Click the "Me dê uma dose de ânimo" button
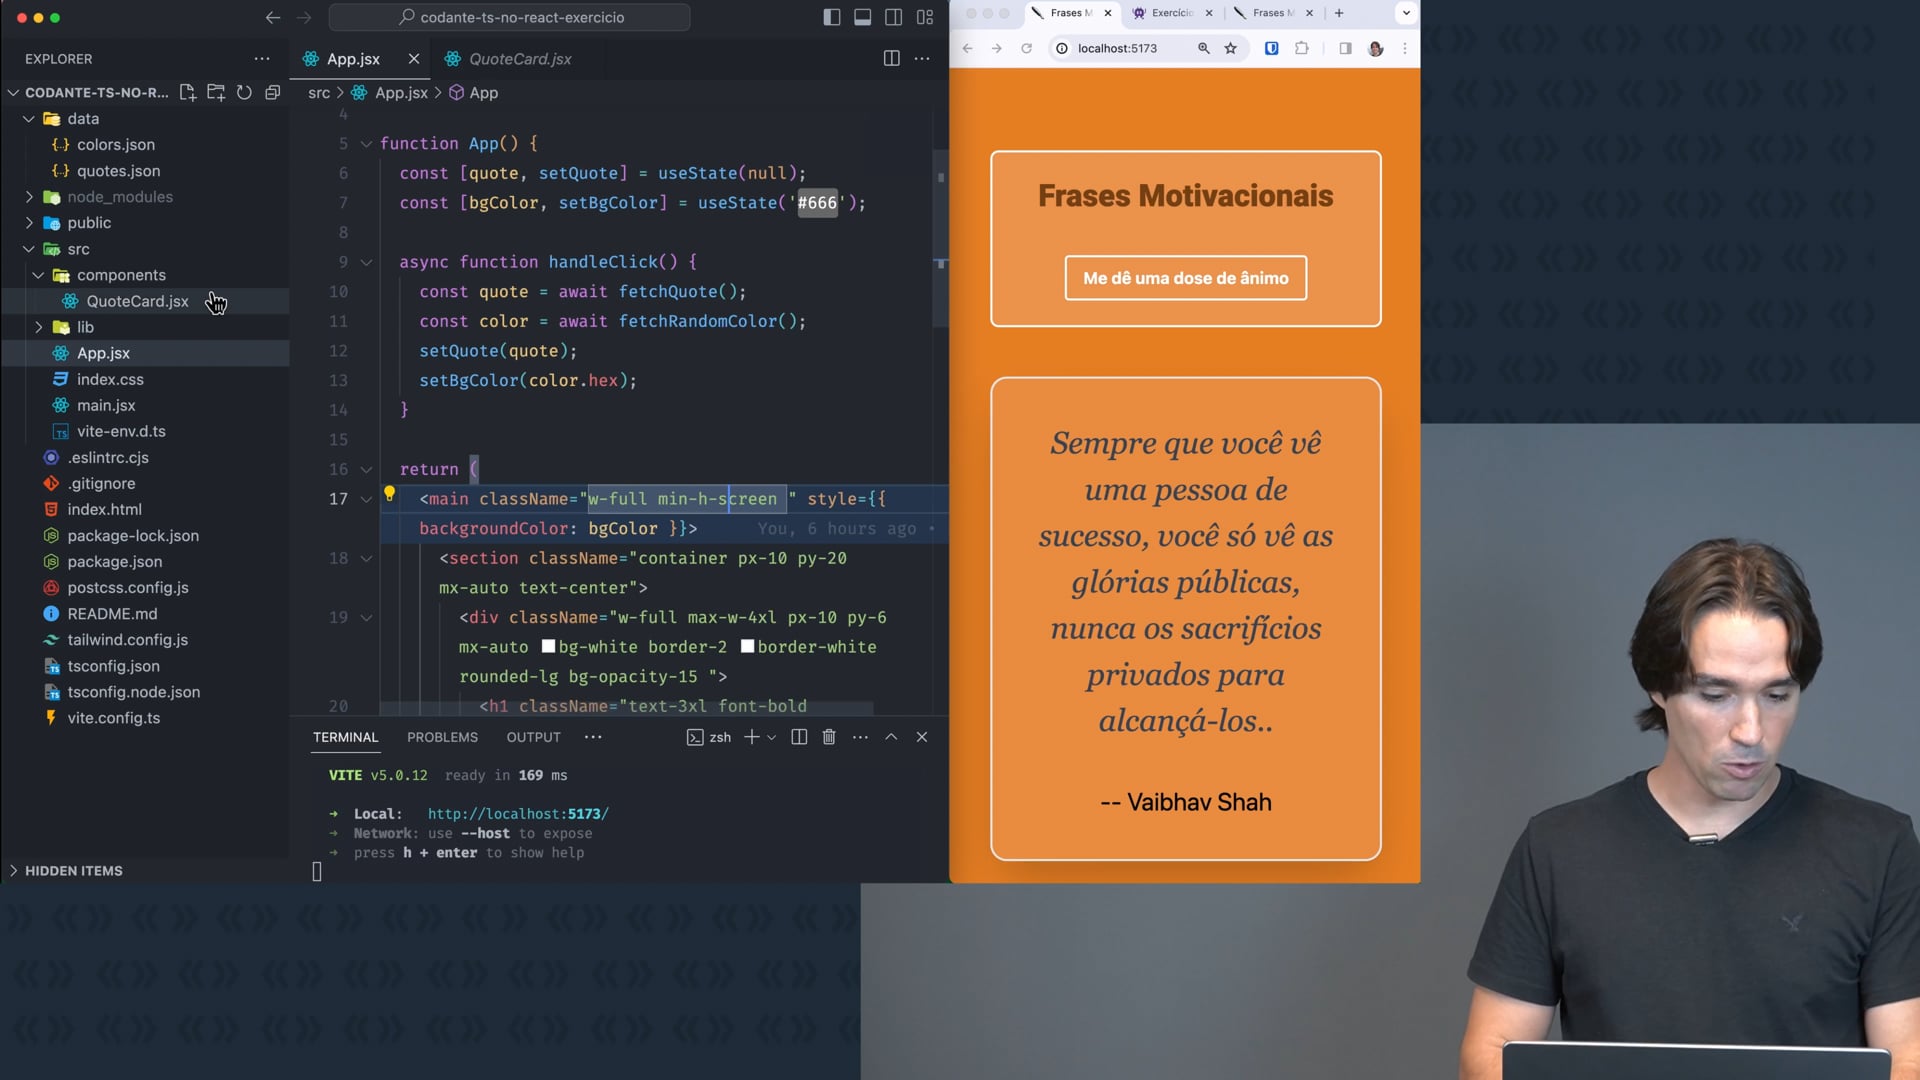The image size is (1920, 1080). [x=1185, y=278]
